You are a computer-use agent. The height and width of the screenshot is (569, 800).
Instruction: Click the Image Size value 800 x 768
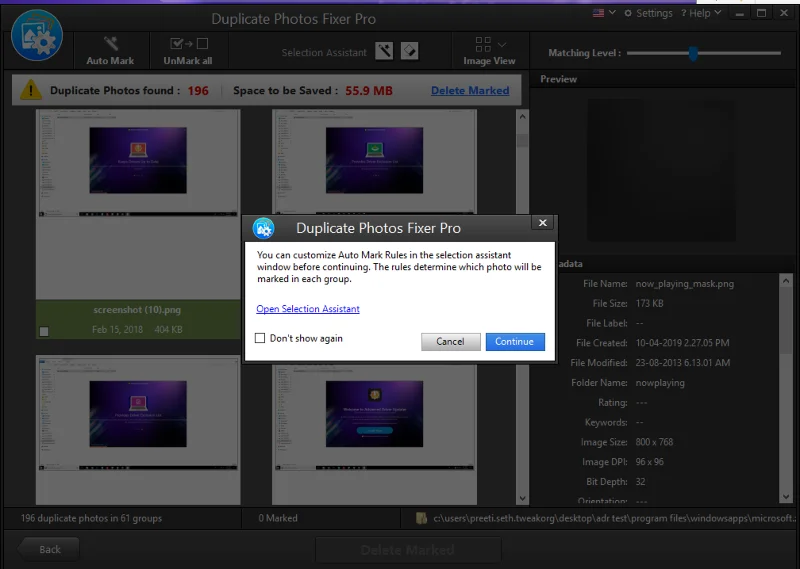pos(654,442)
